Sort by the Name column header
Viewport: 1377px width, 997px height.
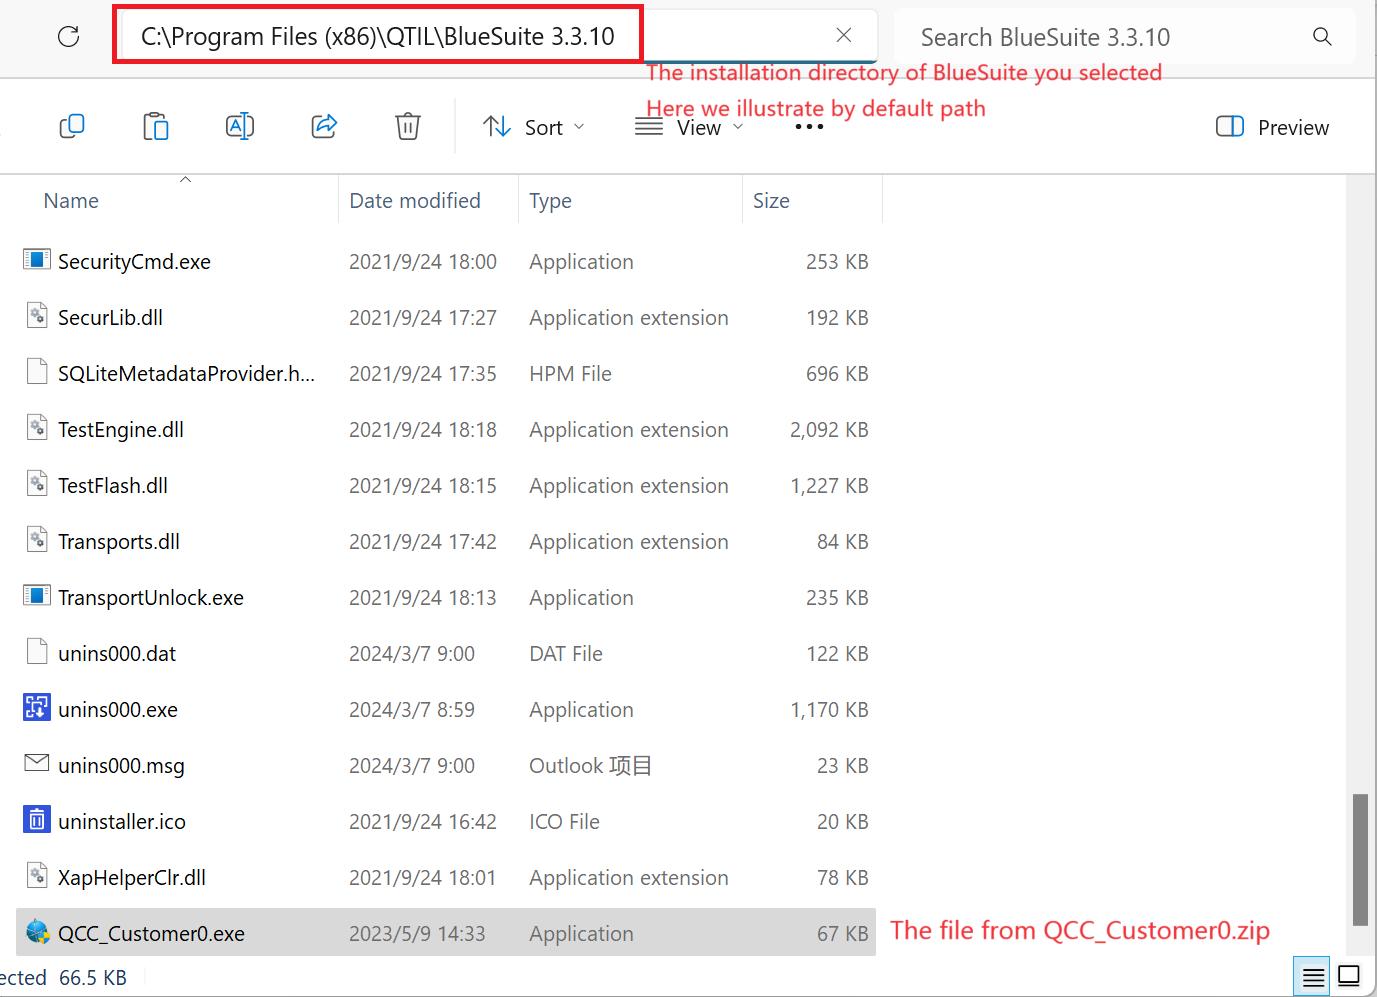click(72, 201)
